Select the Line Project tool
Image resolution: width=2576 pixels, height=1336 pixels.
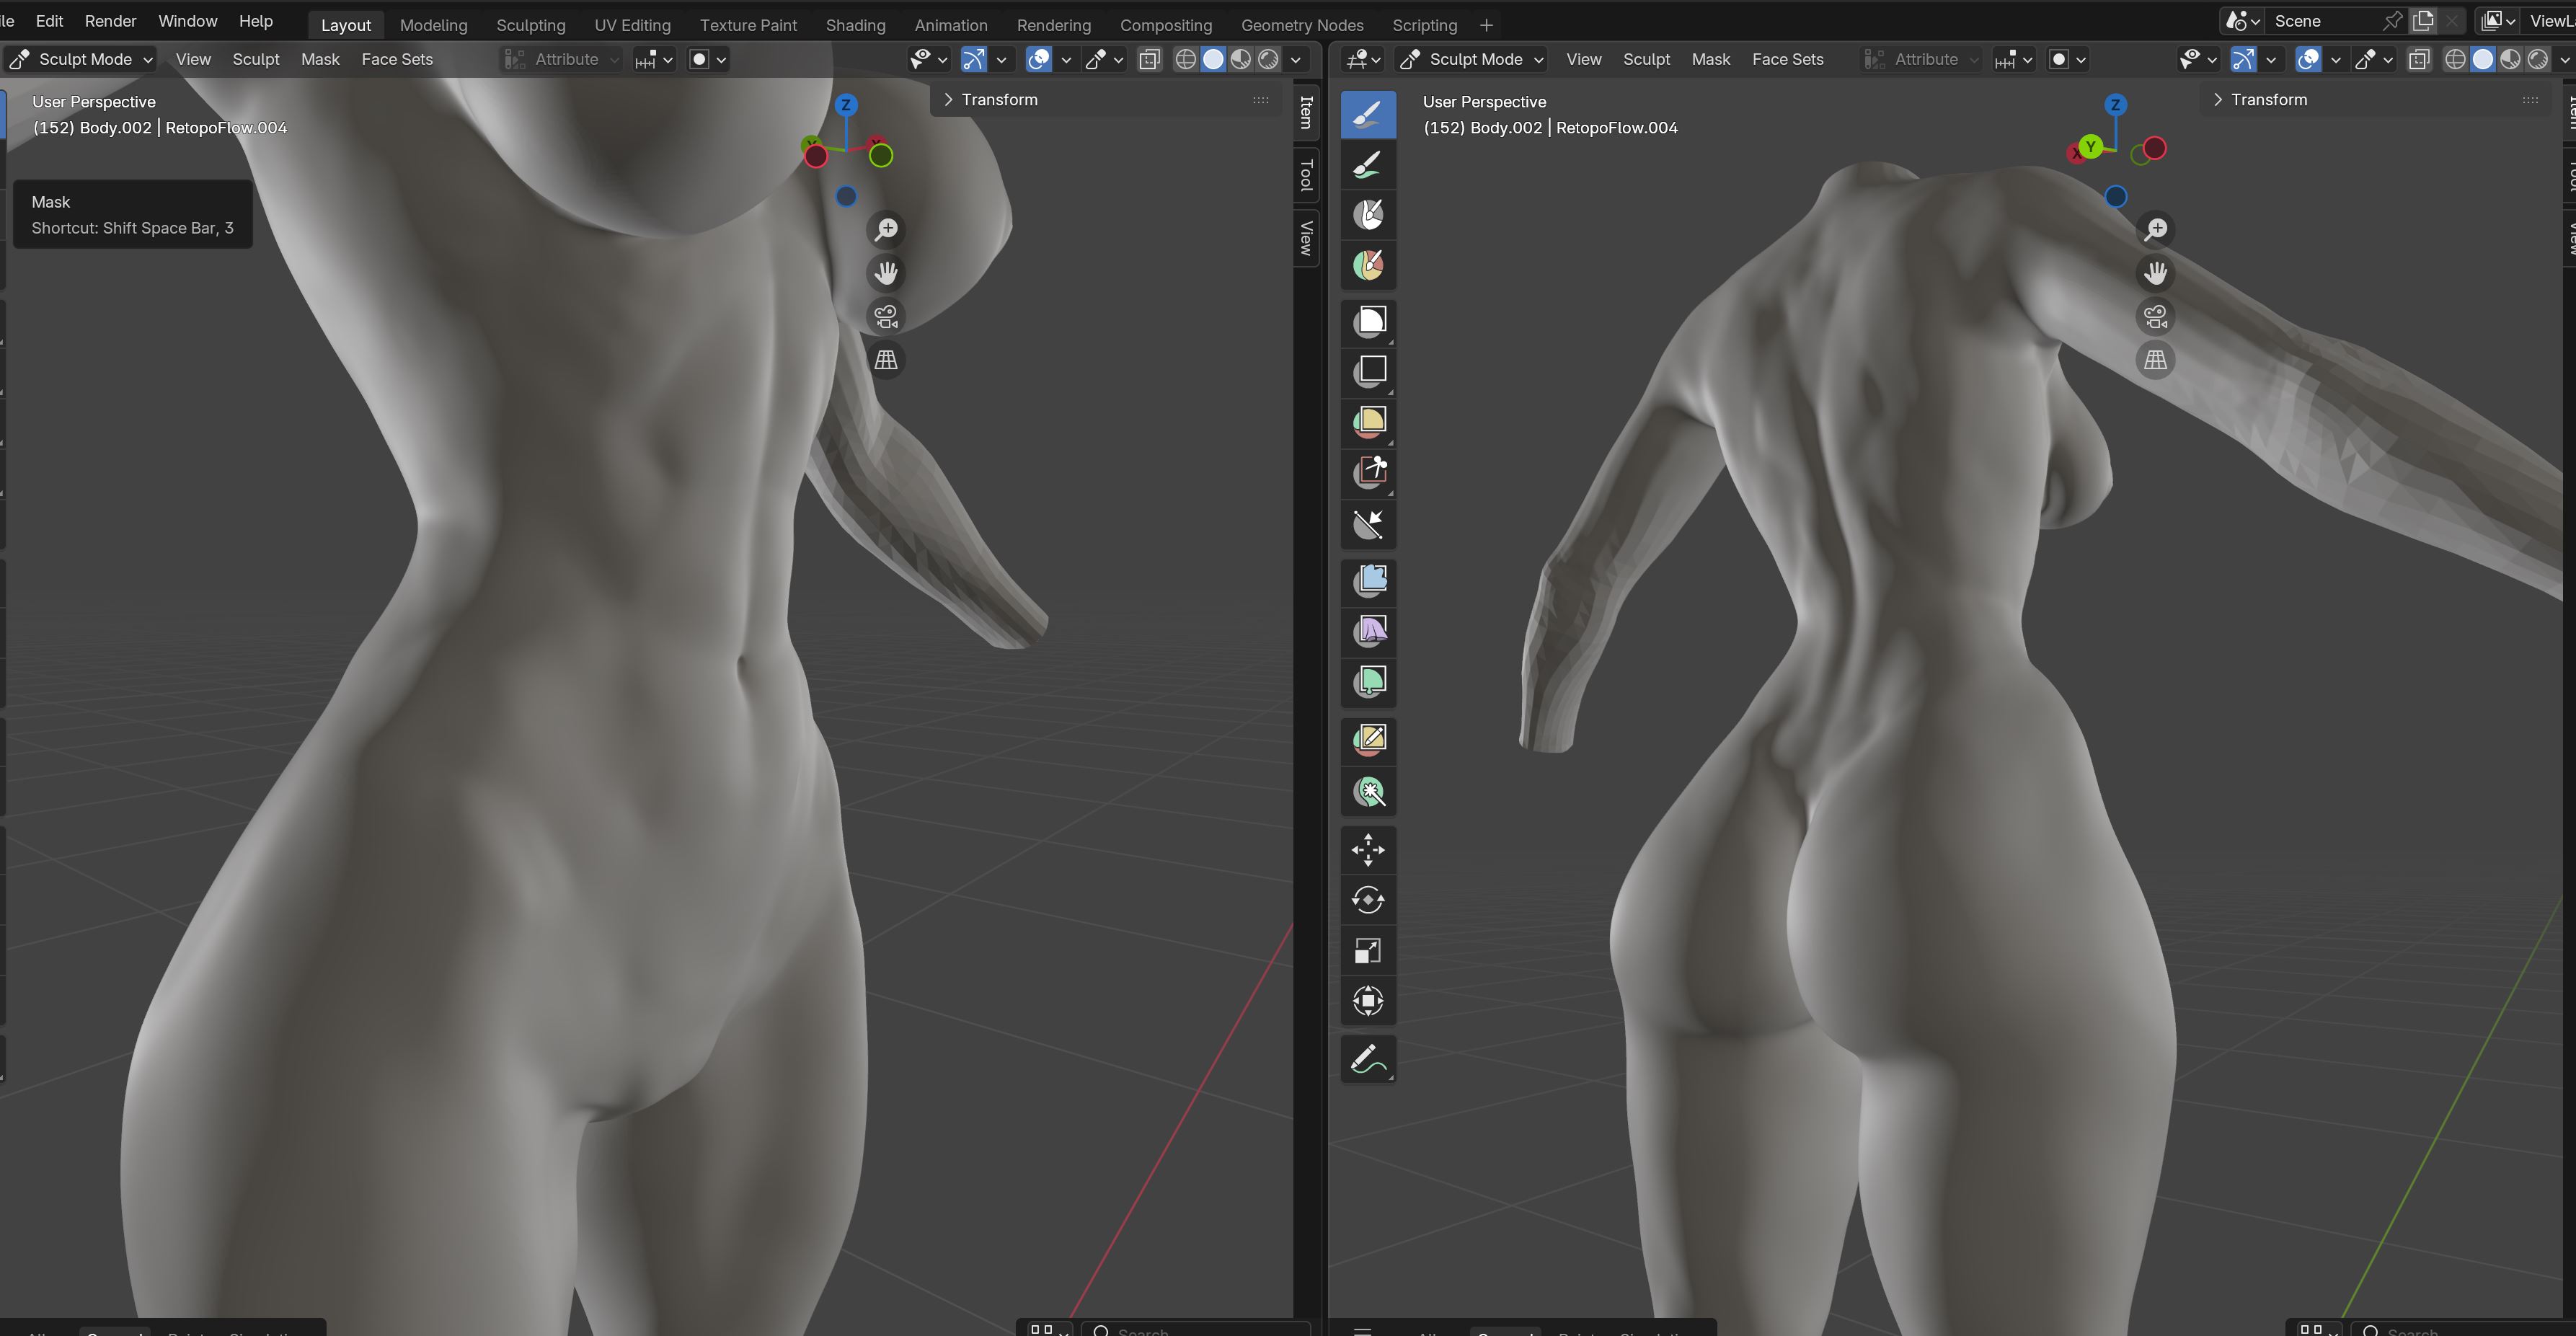pos(1368,523)
